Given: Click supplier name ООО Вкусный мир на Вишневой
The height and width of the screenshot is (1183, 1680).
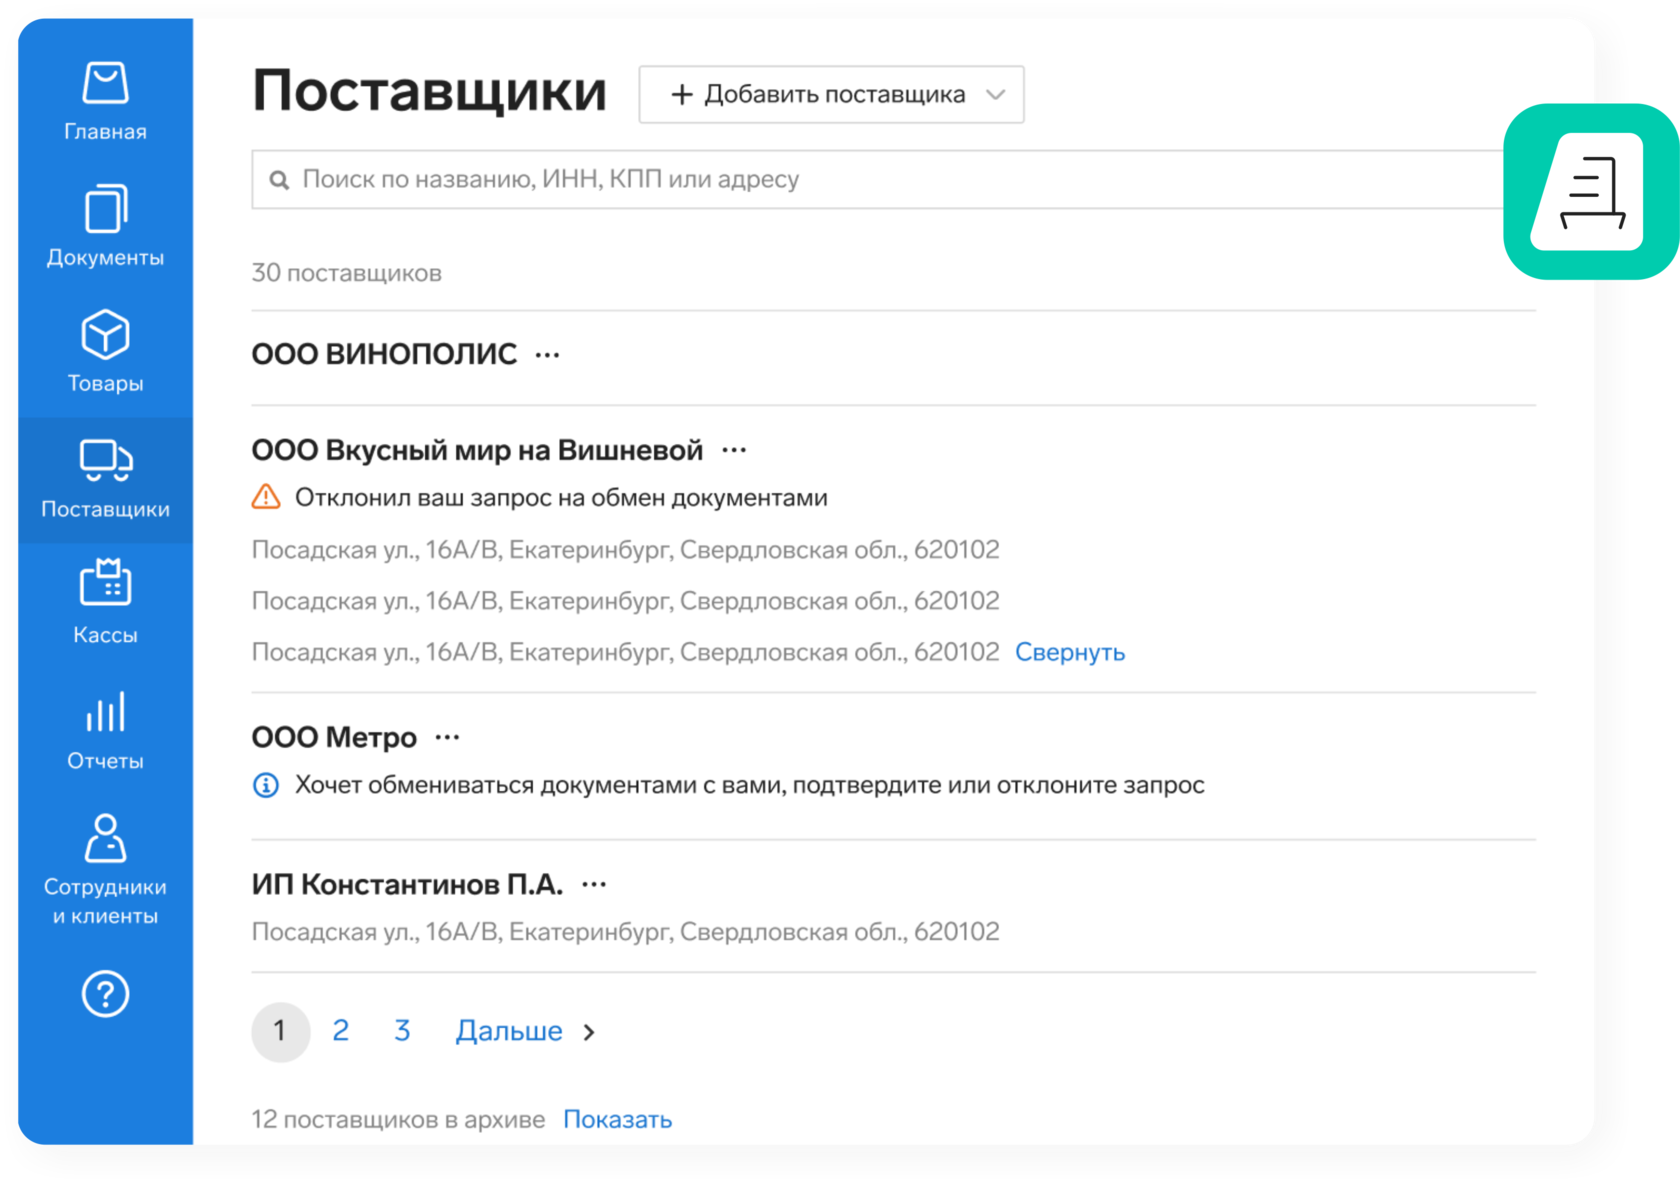Looking at the screenshot, I should pyautogui.click(x=477, y=450).
